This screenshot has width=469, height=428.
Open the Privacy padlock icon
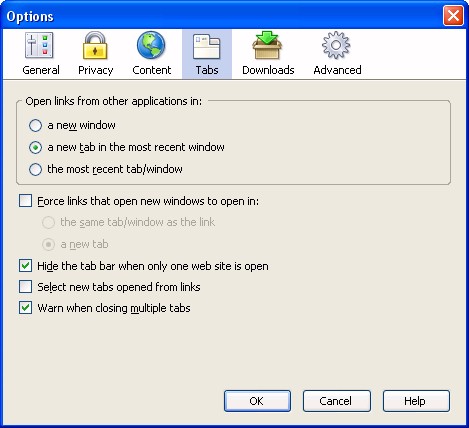tap(95, 46)
